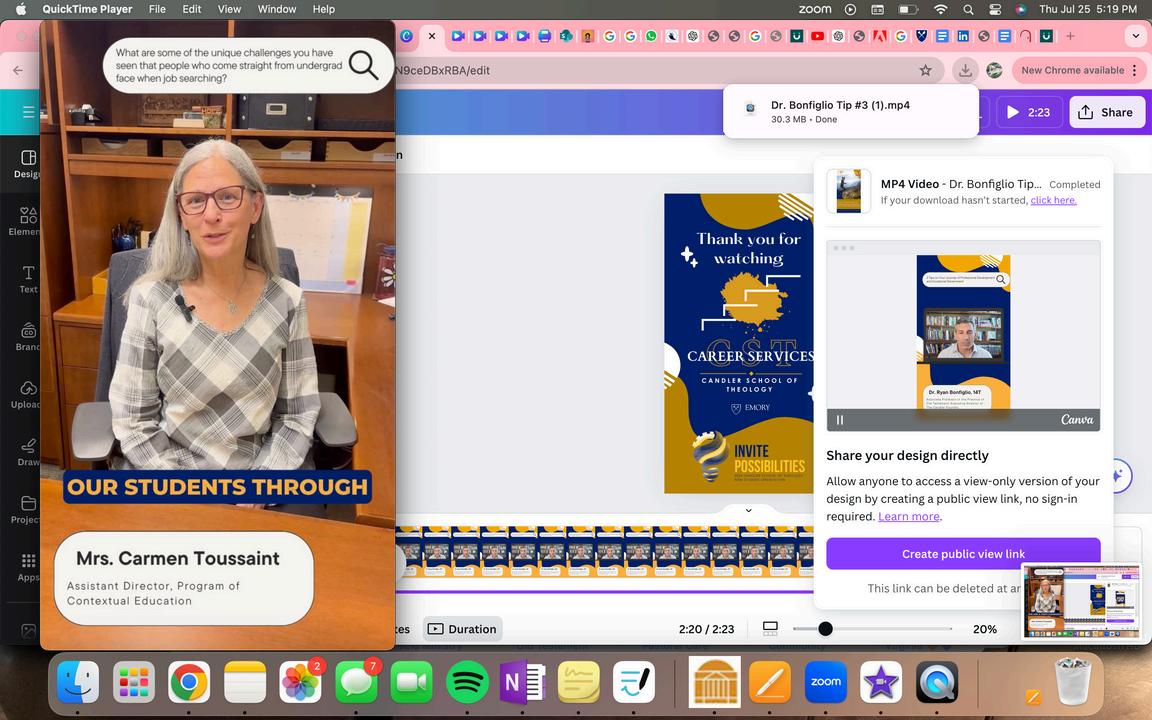The image size is (1152, 720).
Task: Open the QuickTime Player View menu
Action: [x=229, y=9]
